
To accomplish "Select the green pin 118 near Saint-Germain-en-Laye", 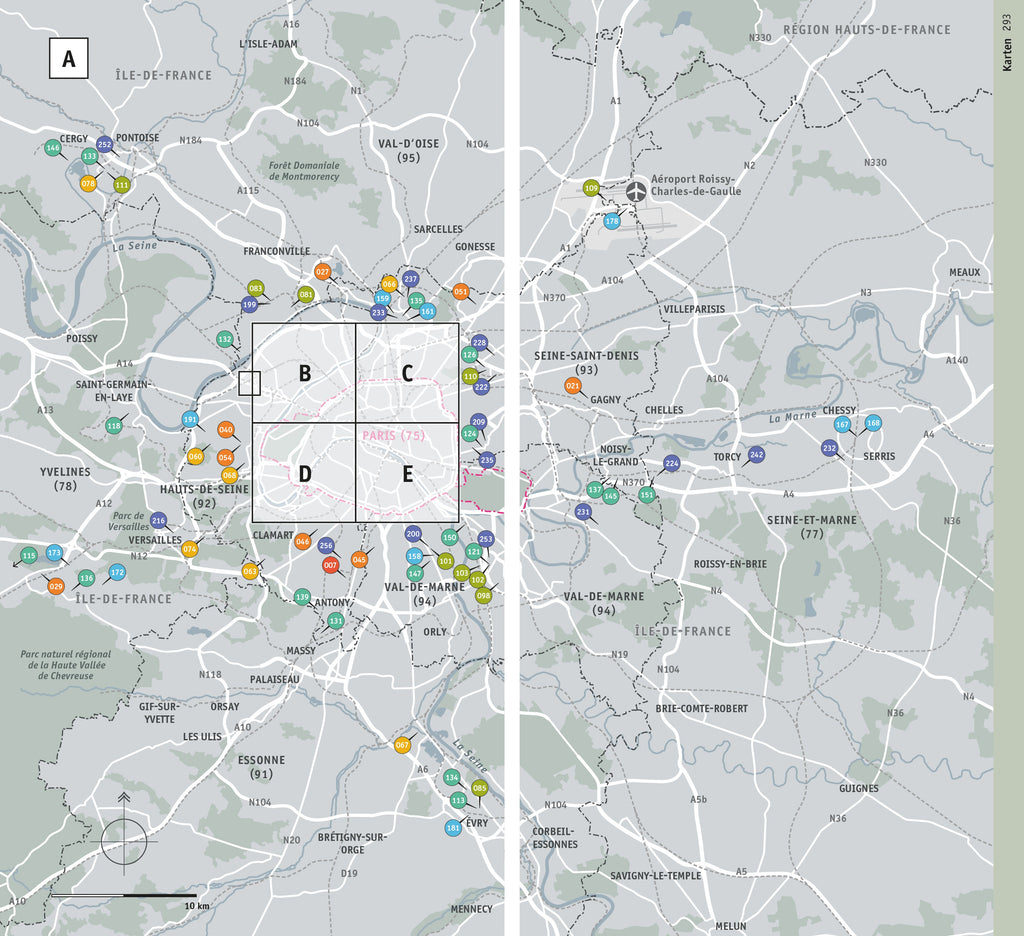I will coord(114,426).
